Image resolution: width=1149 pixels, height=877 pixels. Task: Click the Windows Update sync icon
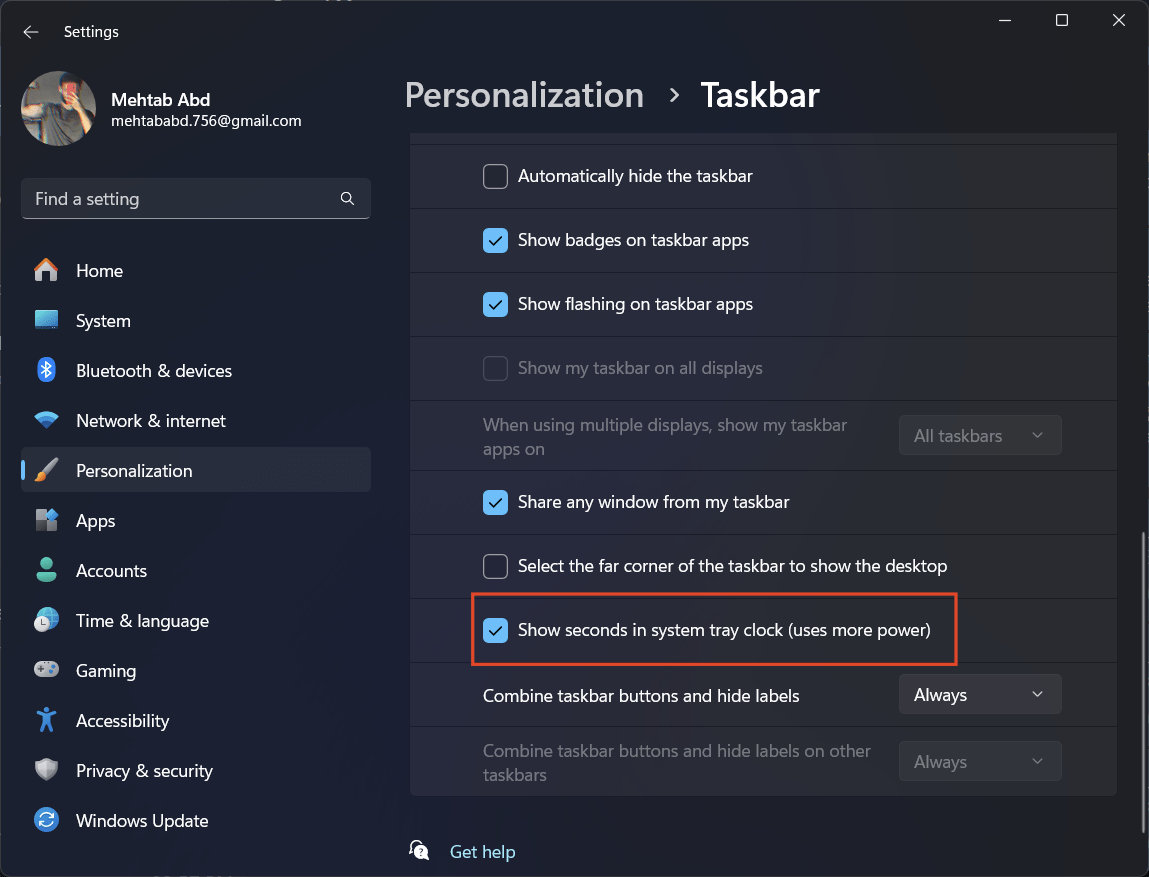(x=46, y=821)
